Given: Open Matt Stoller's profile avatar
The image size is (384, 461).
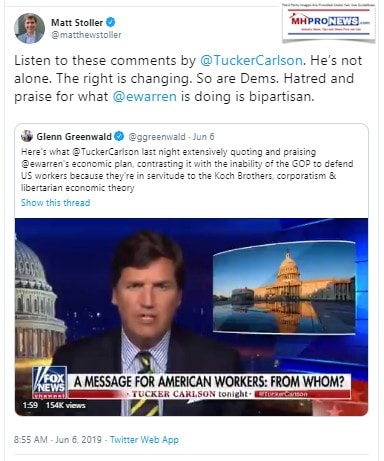Looking at the screenshot, I should [x=29, y=28].
